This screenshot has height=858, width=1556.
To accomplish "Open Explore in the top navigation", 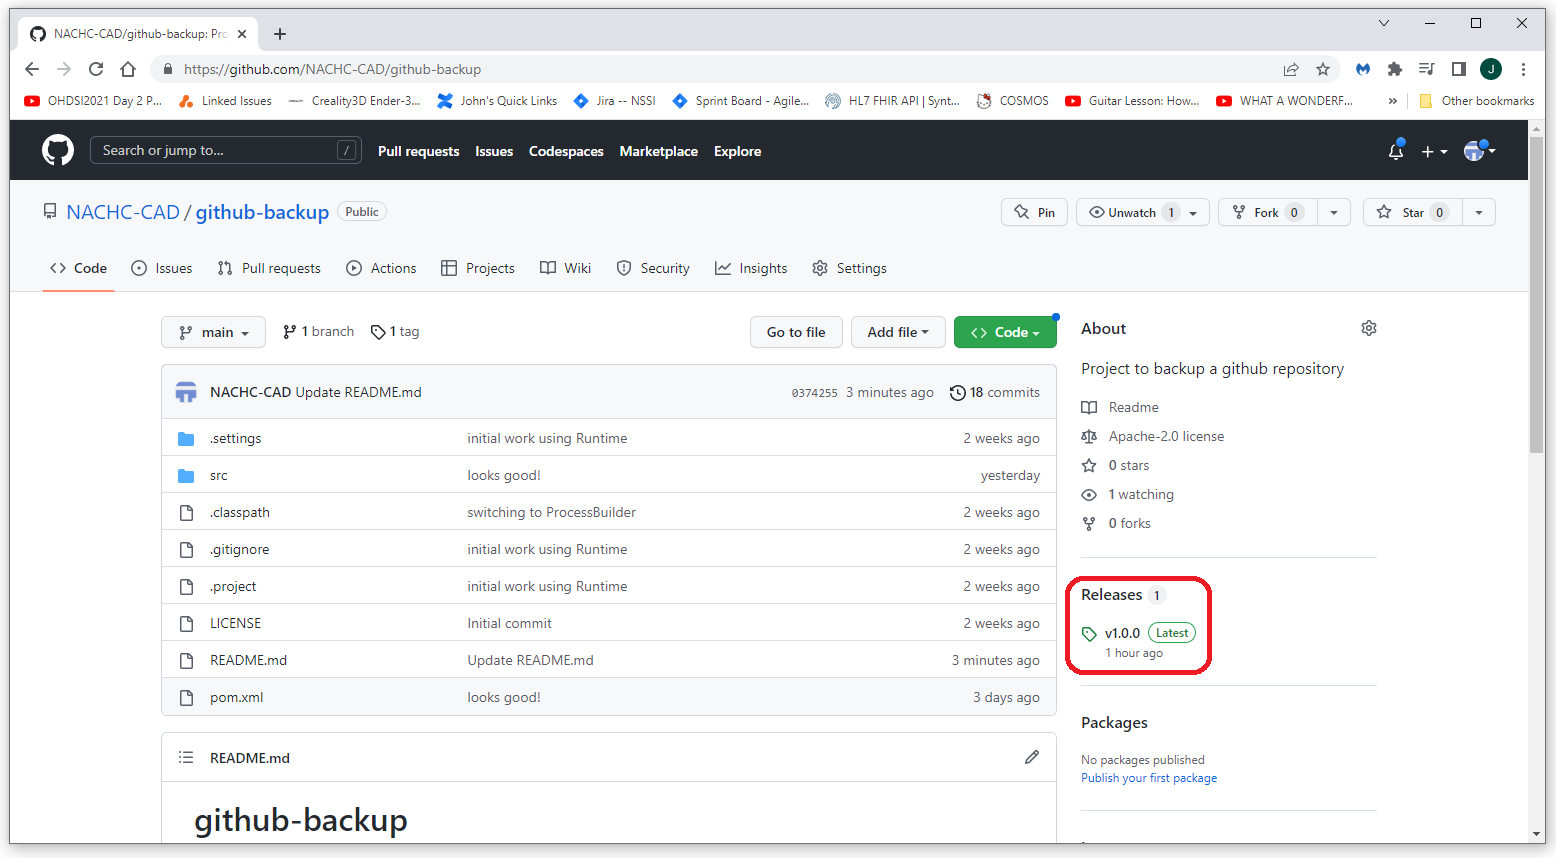I will coord(738,151).
